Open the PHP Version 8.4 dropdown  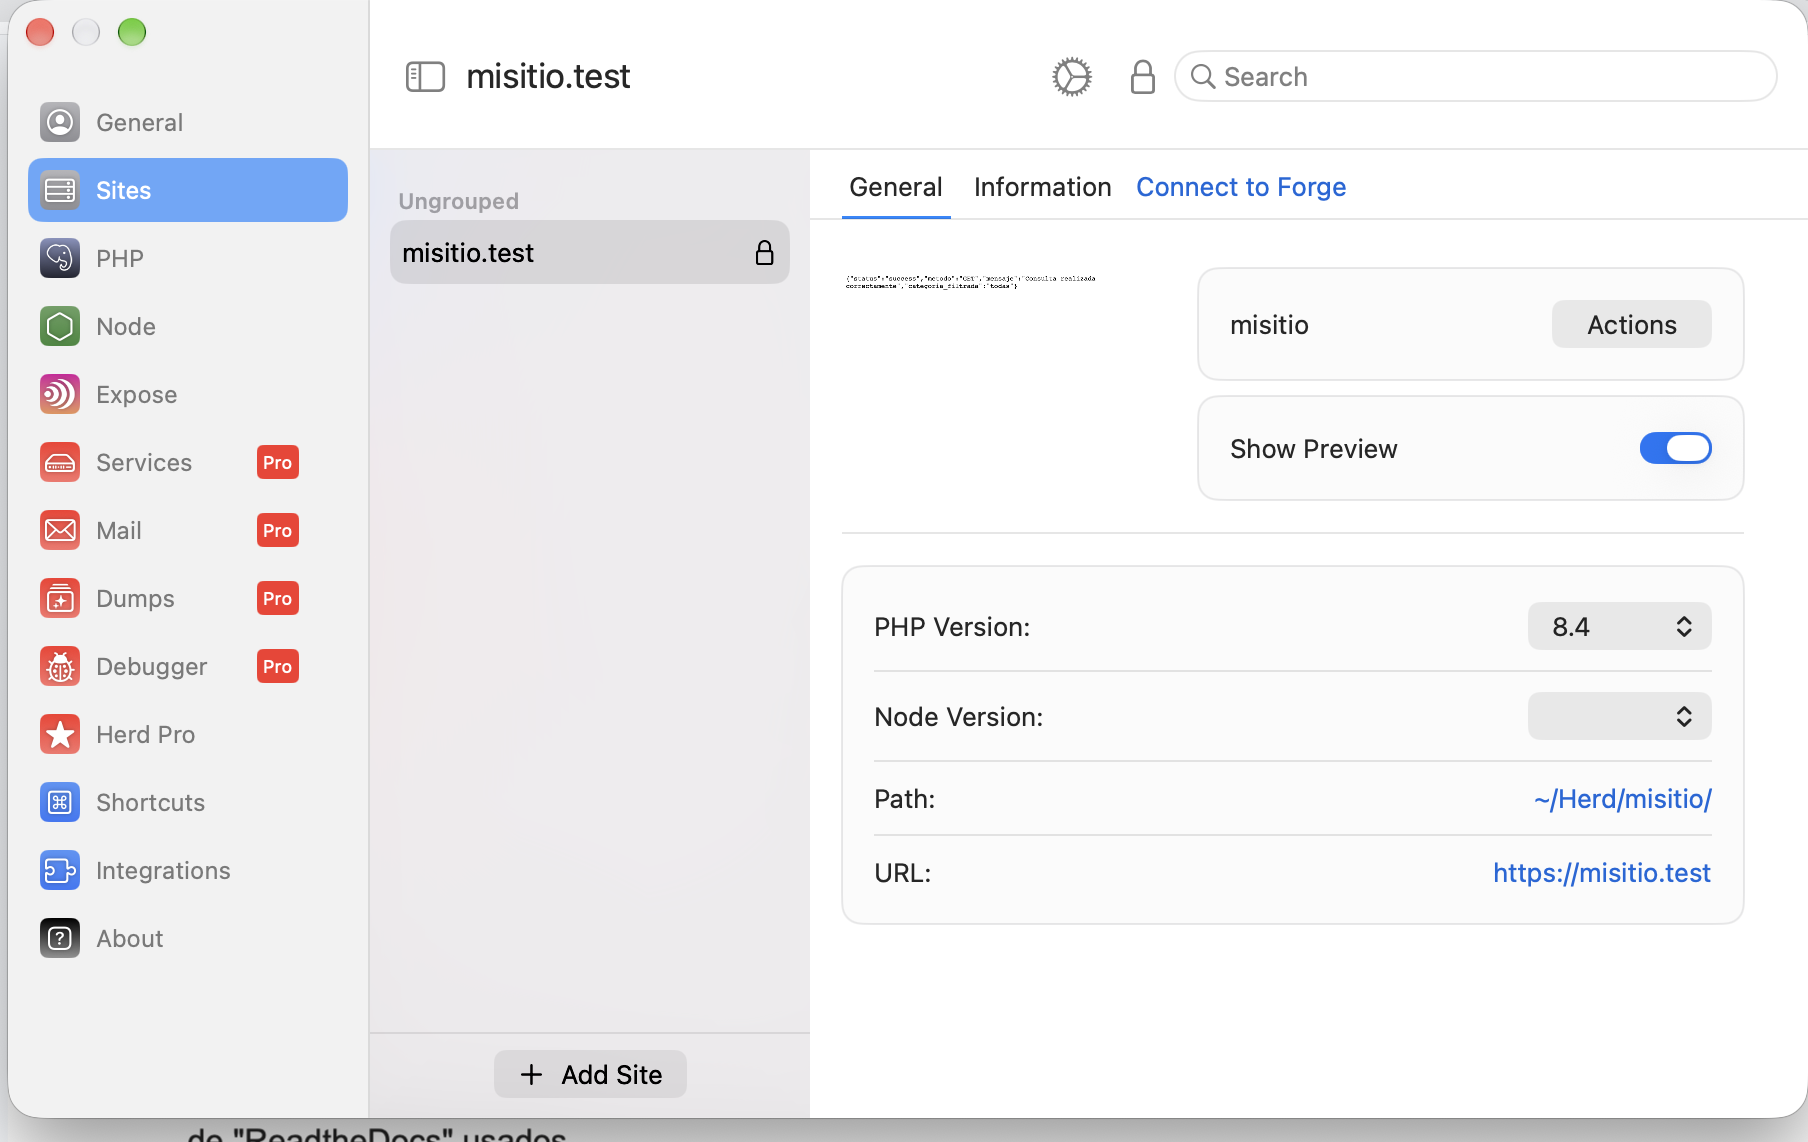point(1620,626)
